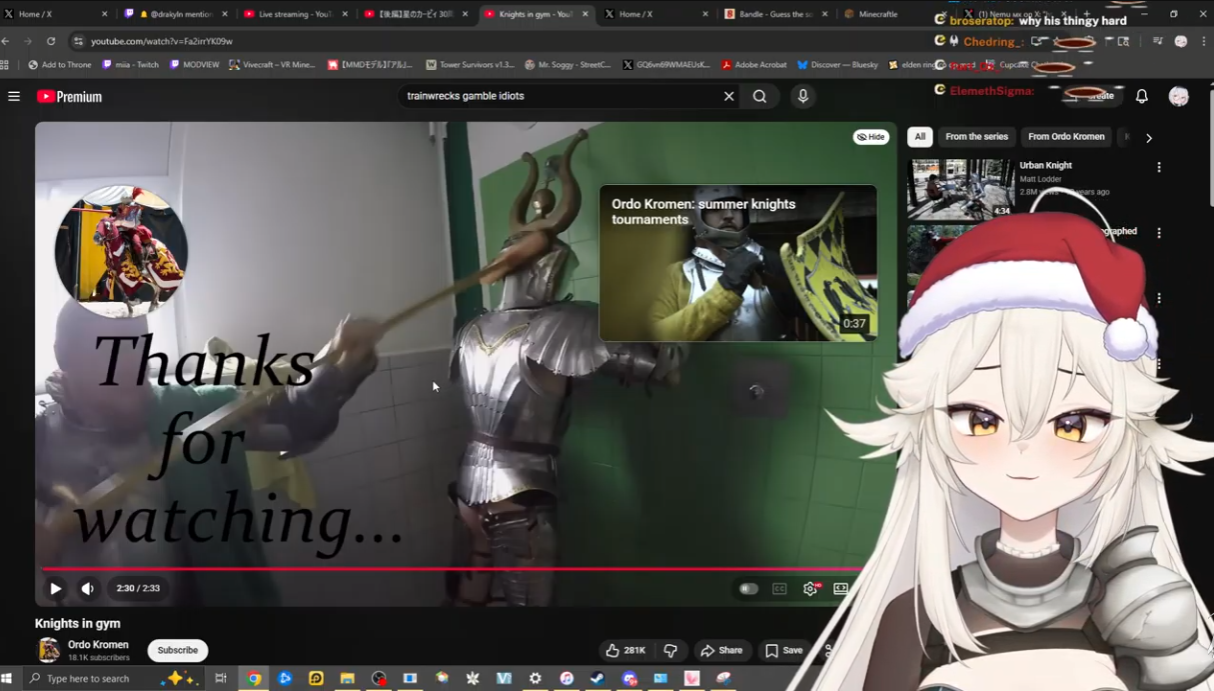Dislike the video with thumbs-down
Screen dimensions: 1214x691
pyautogui.click(x=670, y=650)
